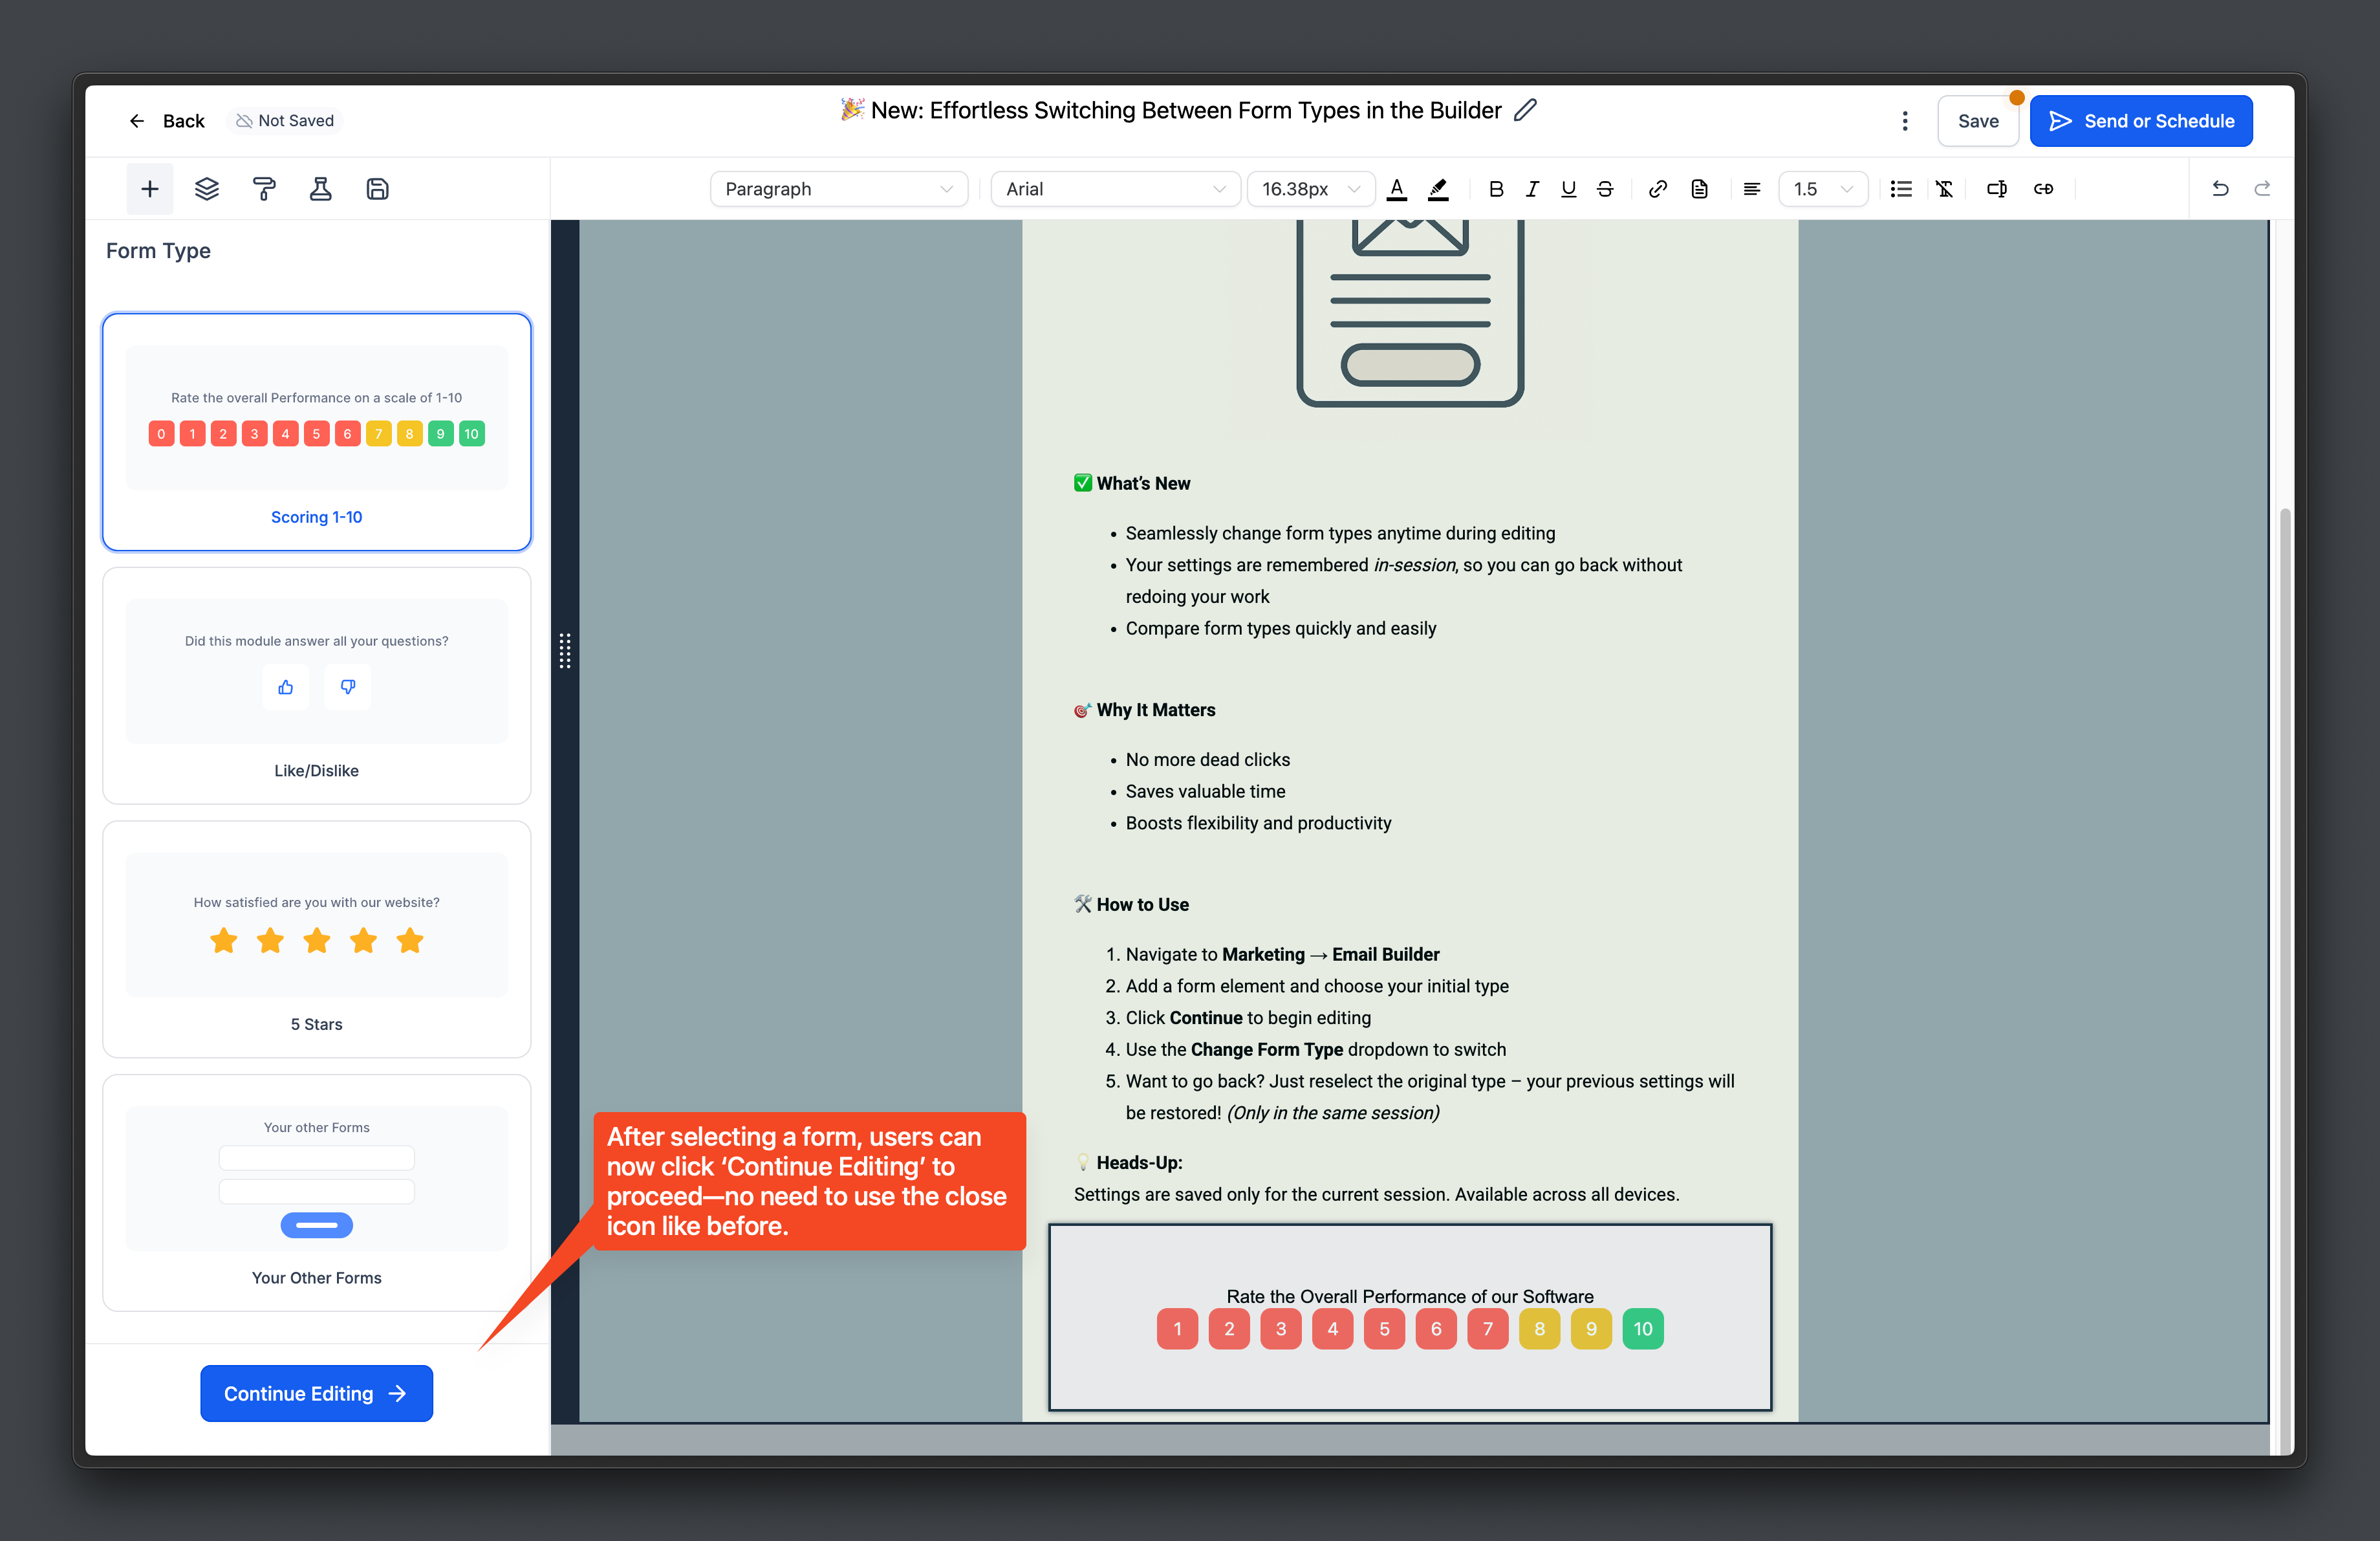The image size is (2380, 1541).
Task: Click the thumbs up icon in Like/Dislike preview
Action: pyautogui.click(x=286, y=687)
